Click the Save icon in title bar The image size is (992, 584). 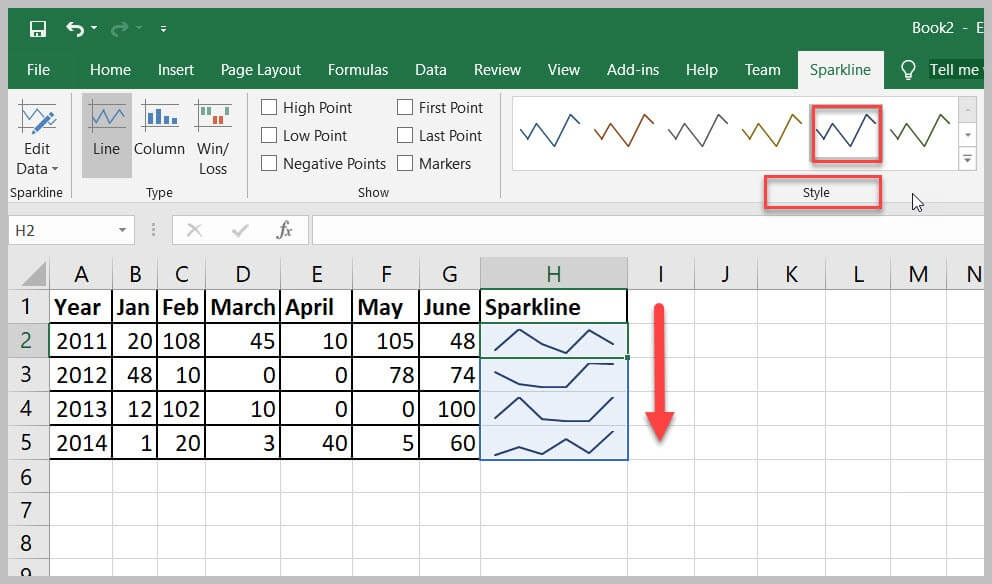point(38,29)
